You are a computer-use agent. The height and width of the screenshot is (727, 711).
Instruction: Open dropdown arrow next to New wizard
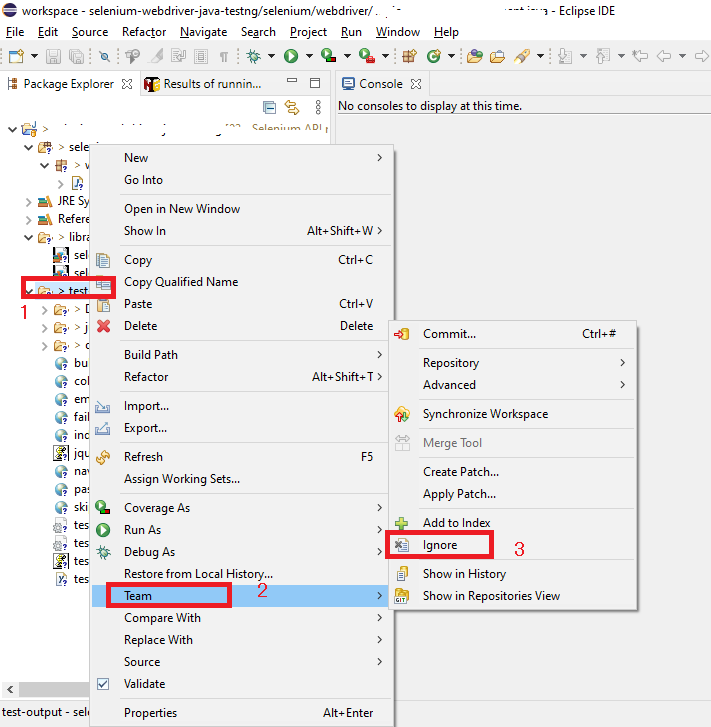34,56
